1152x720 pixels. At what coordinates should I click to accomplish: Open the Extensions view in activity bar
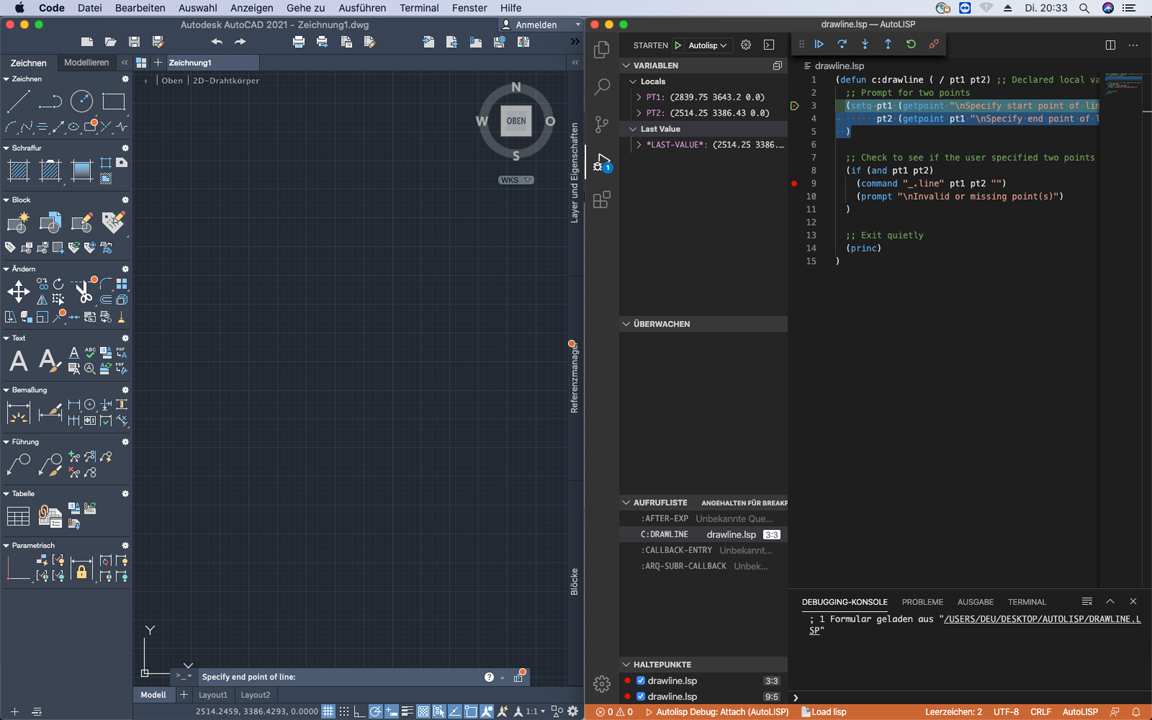[602, 200]
